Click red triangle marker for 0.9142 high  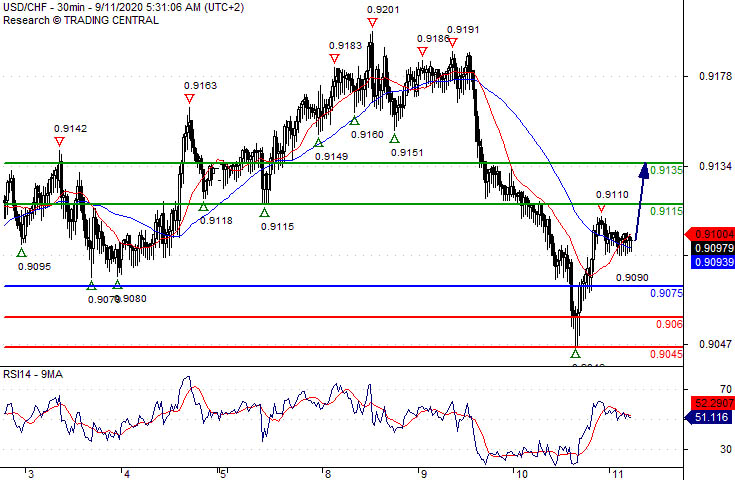click(x=59, y=142)
